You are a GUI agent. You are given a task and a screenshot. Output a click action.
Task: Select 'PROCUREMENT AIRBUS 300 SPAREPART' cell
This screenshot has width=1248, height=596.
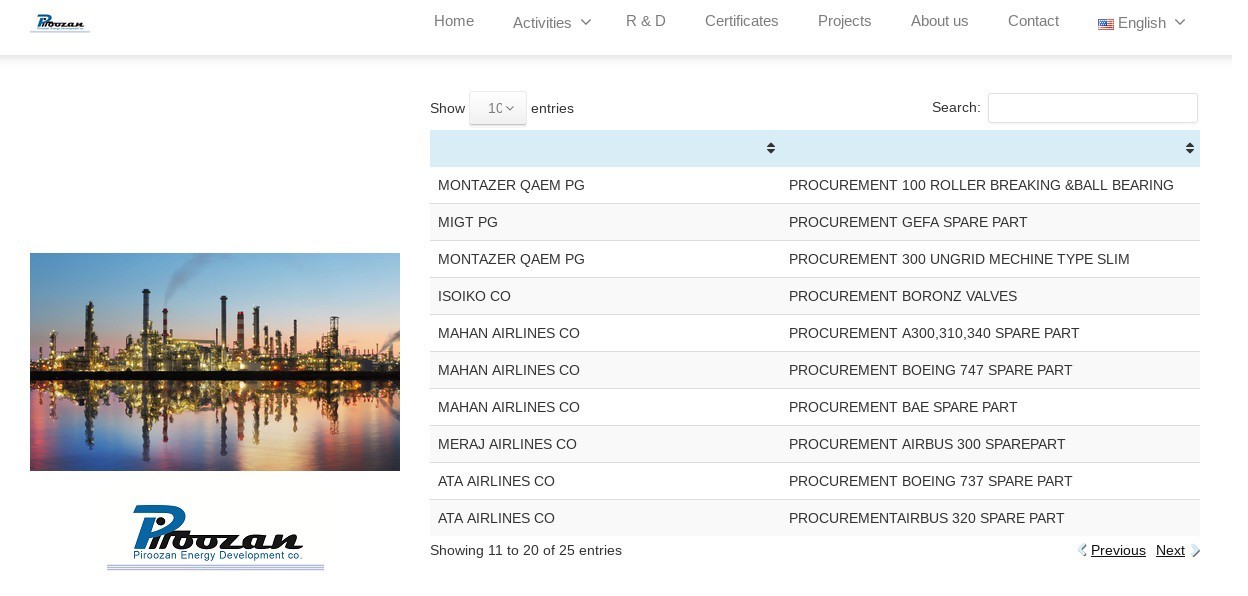click(990, 444)
